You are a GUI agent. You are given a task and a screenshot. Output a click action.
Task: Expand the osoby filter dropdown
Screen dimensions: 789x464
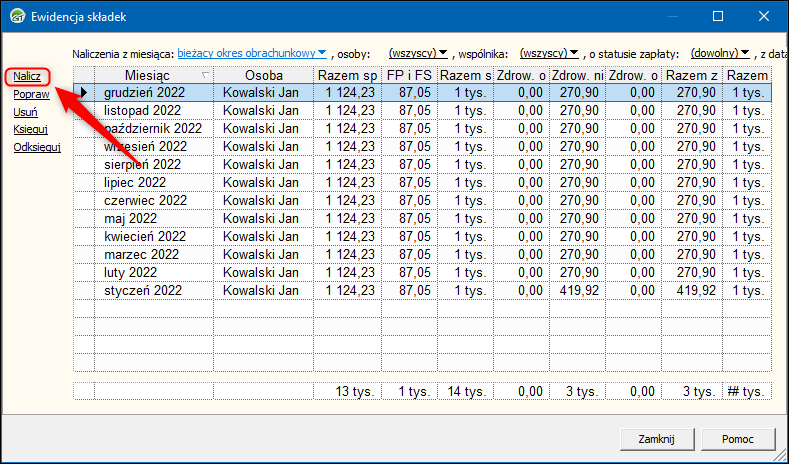[x=417, y=52]
